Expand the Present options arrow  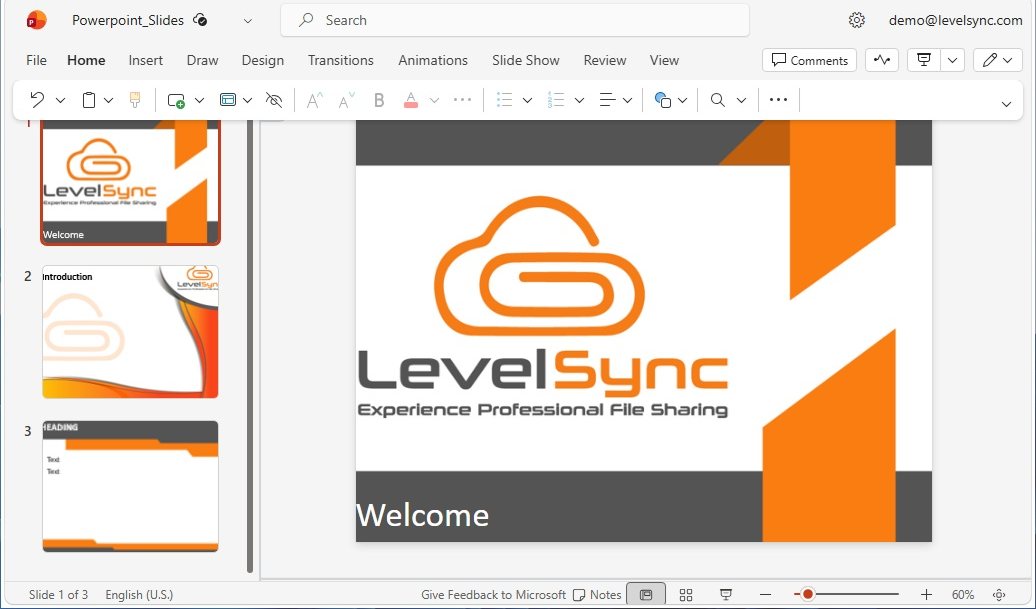952,60
